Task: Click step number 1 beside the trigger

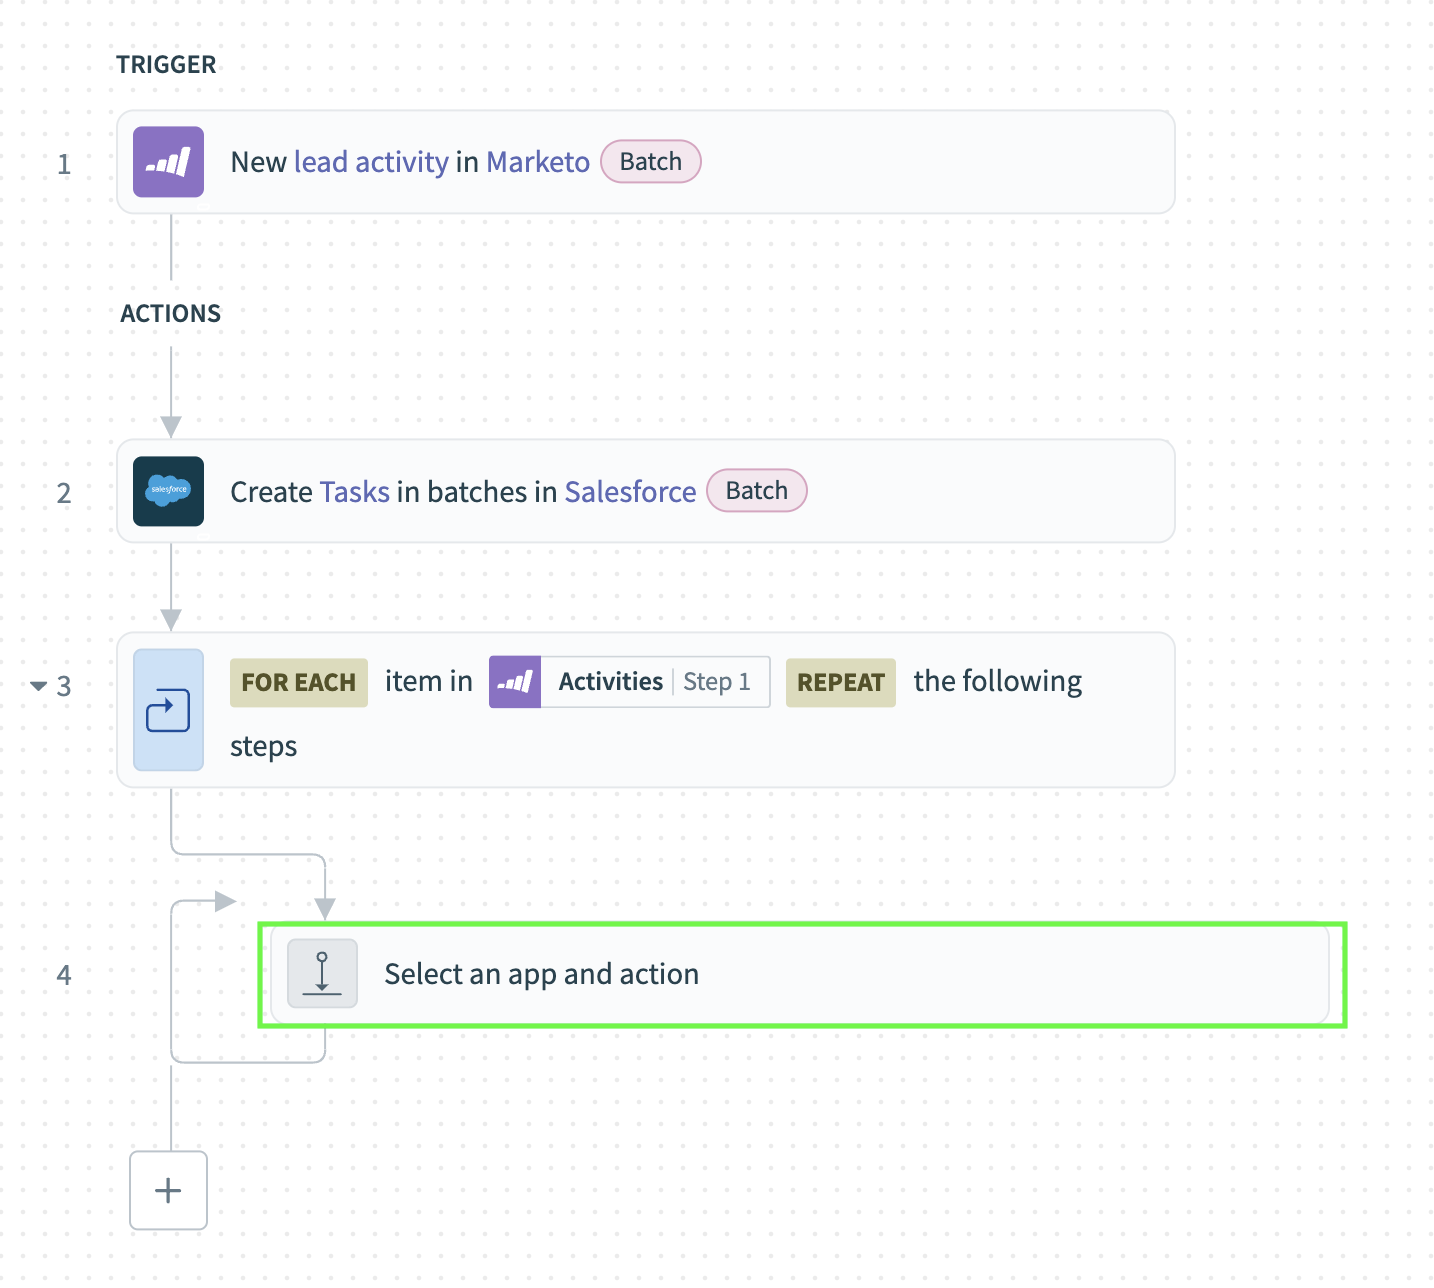Action: pos(64,164)
